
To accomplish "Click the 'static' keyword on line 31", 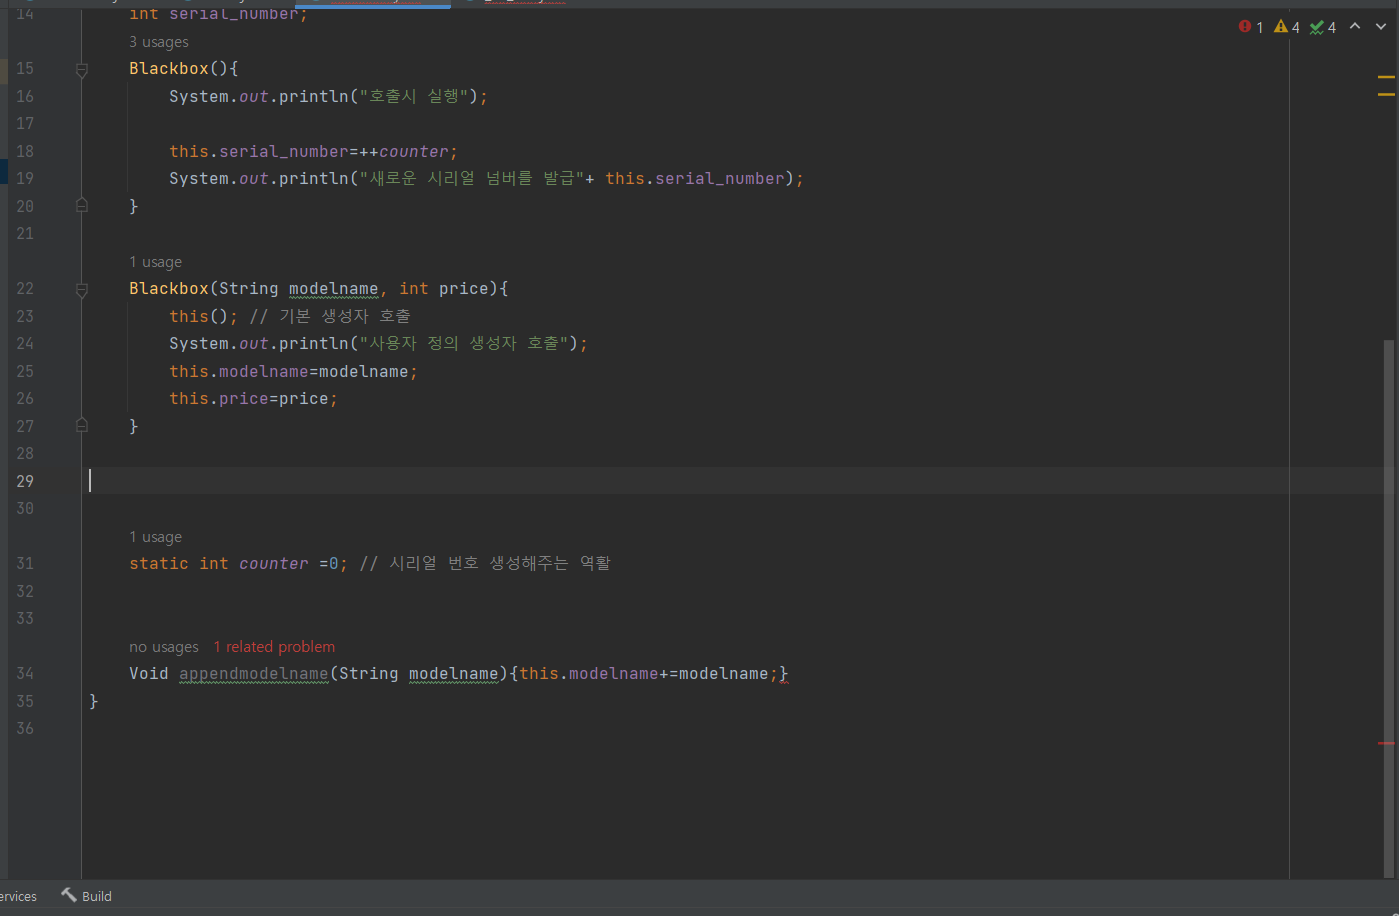I will 159,564.
